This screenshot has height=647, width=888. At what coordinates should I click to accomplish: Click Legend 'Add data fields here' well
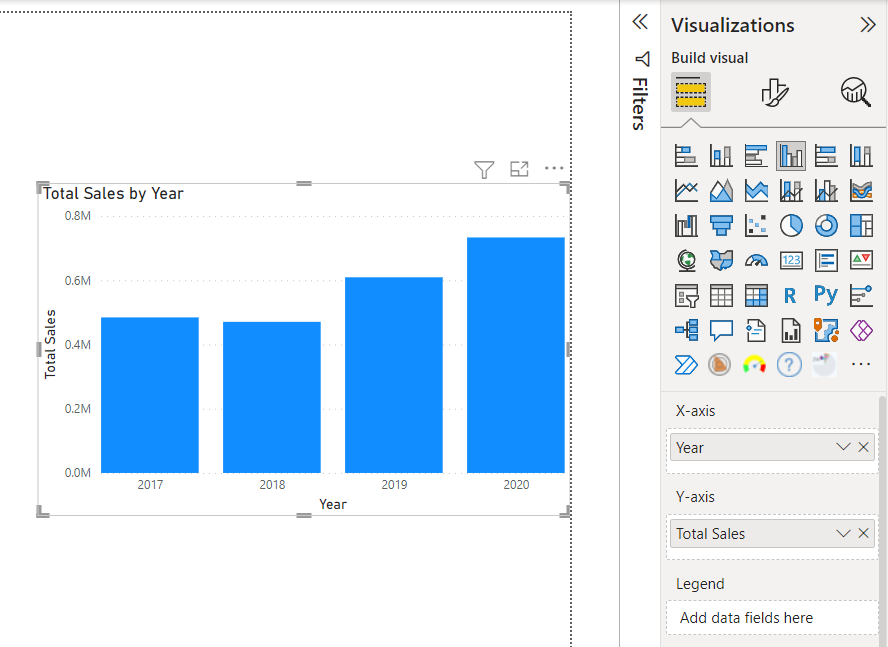point(772,618)
